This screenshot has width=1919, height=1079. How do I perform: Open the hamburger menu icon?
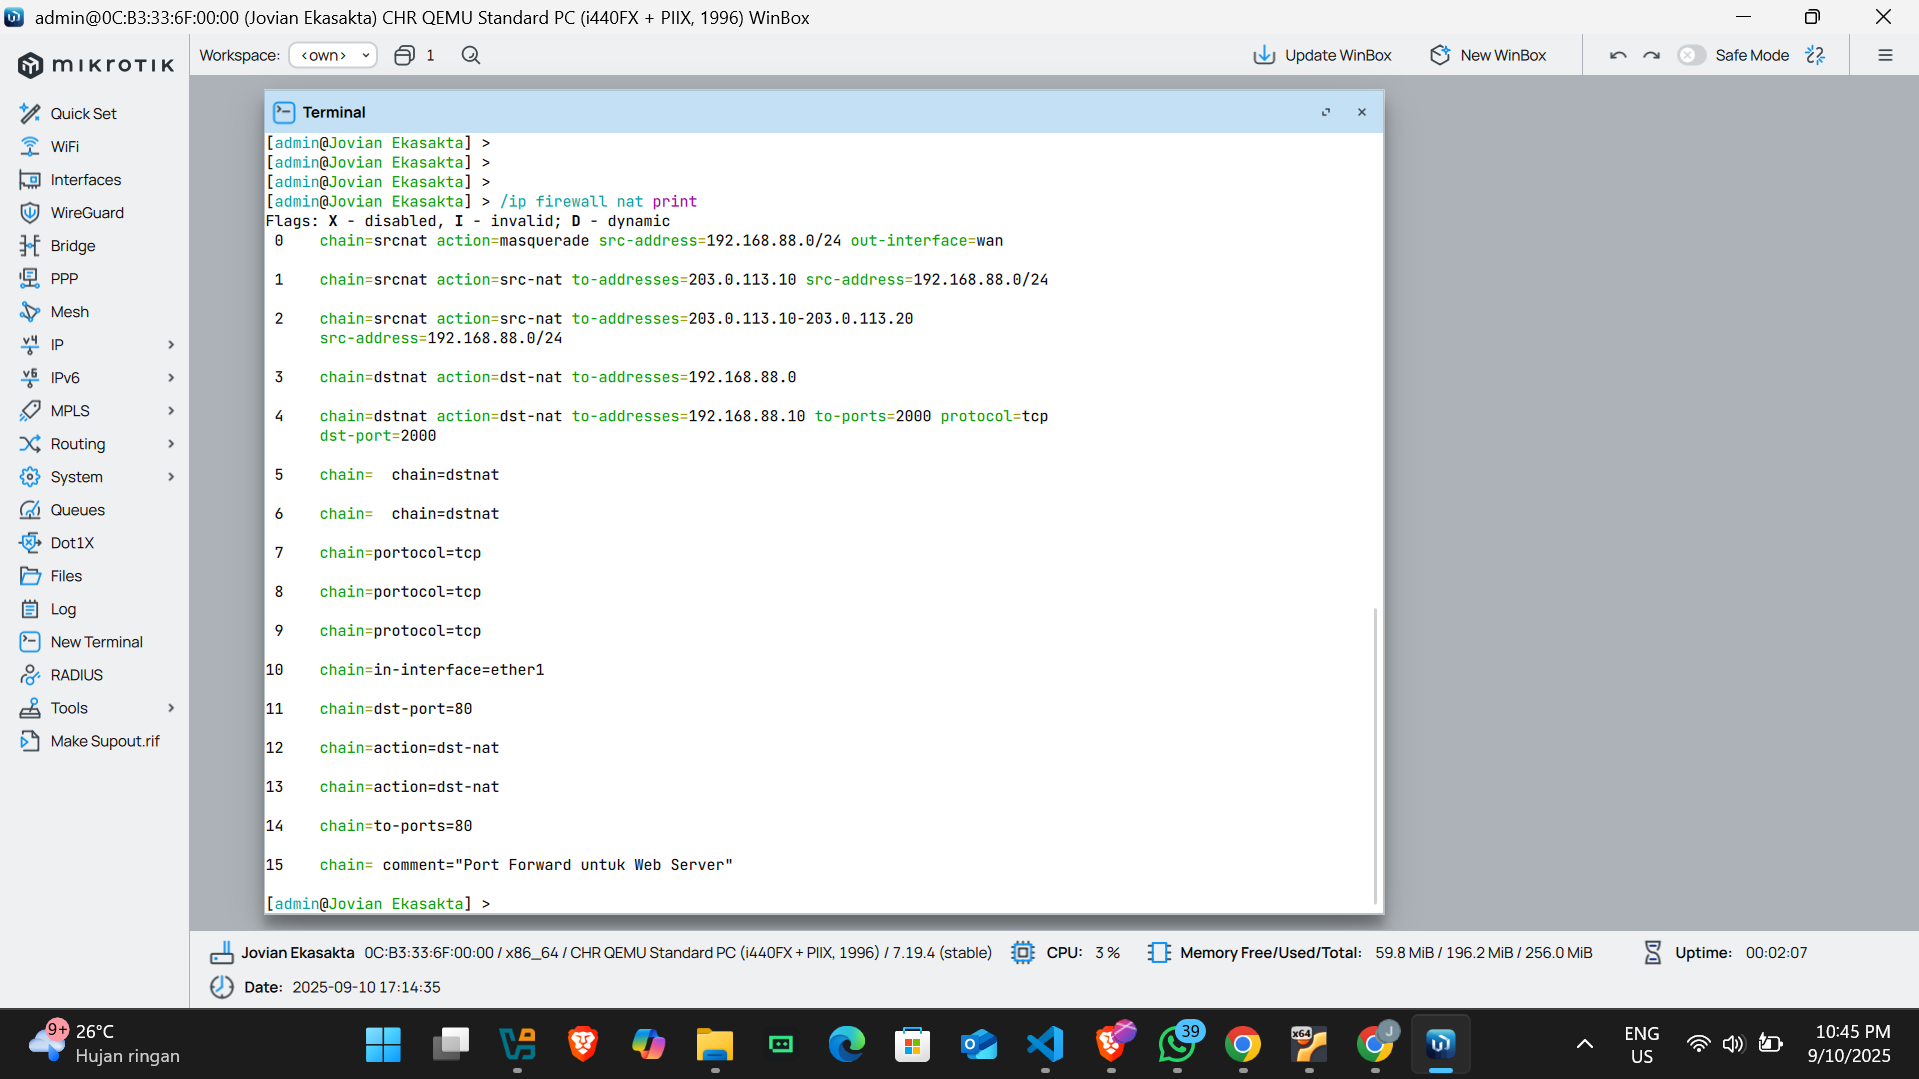[1885, 55]
